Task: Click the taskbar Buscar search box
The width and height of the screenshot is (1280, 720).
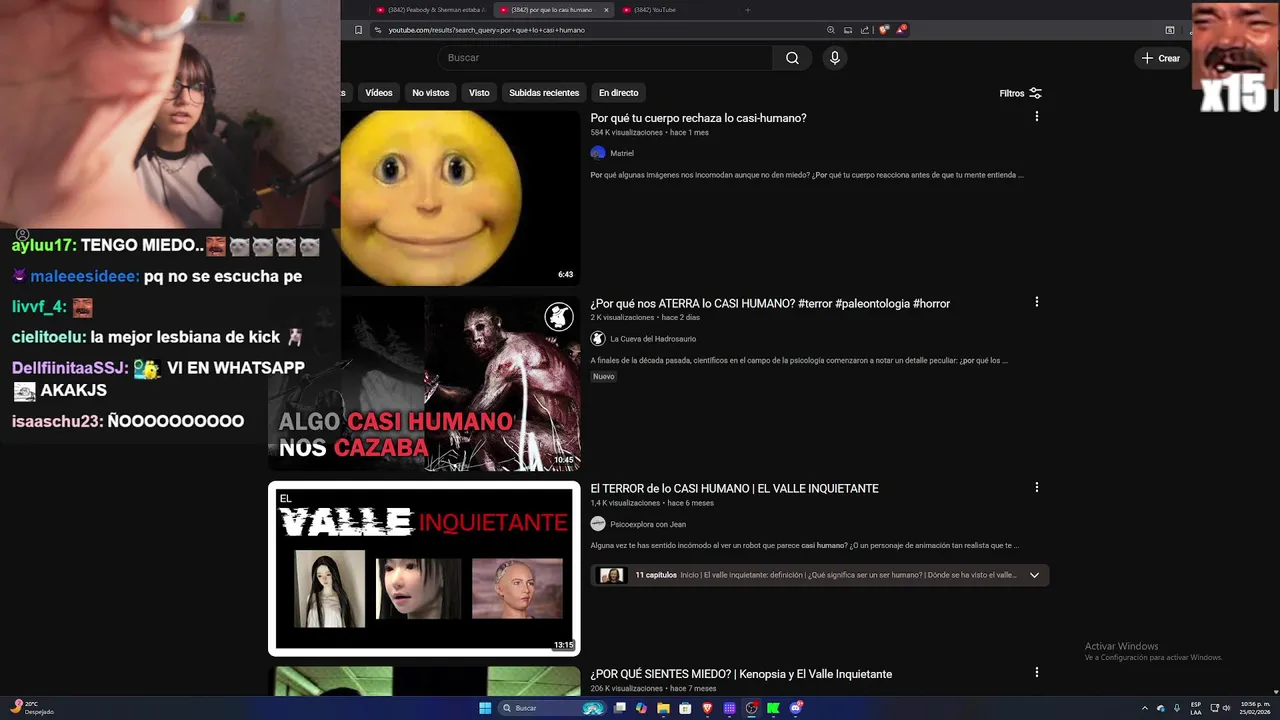Action: pos(553,708)
